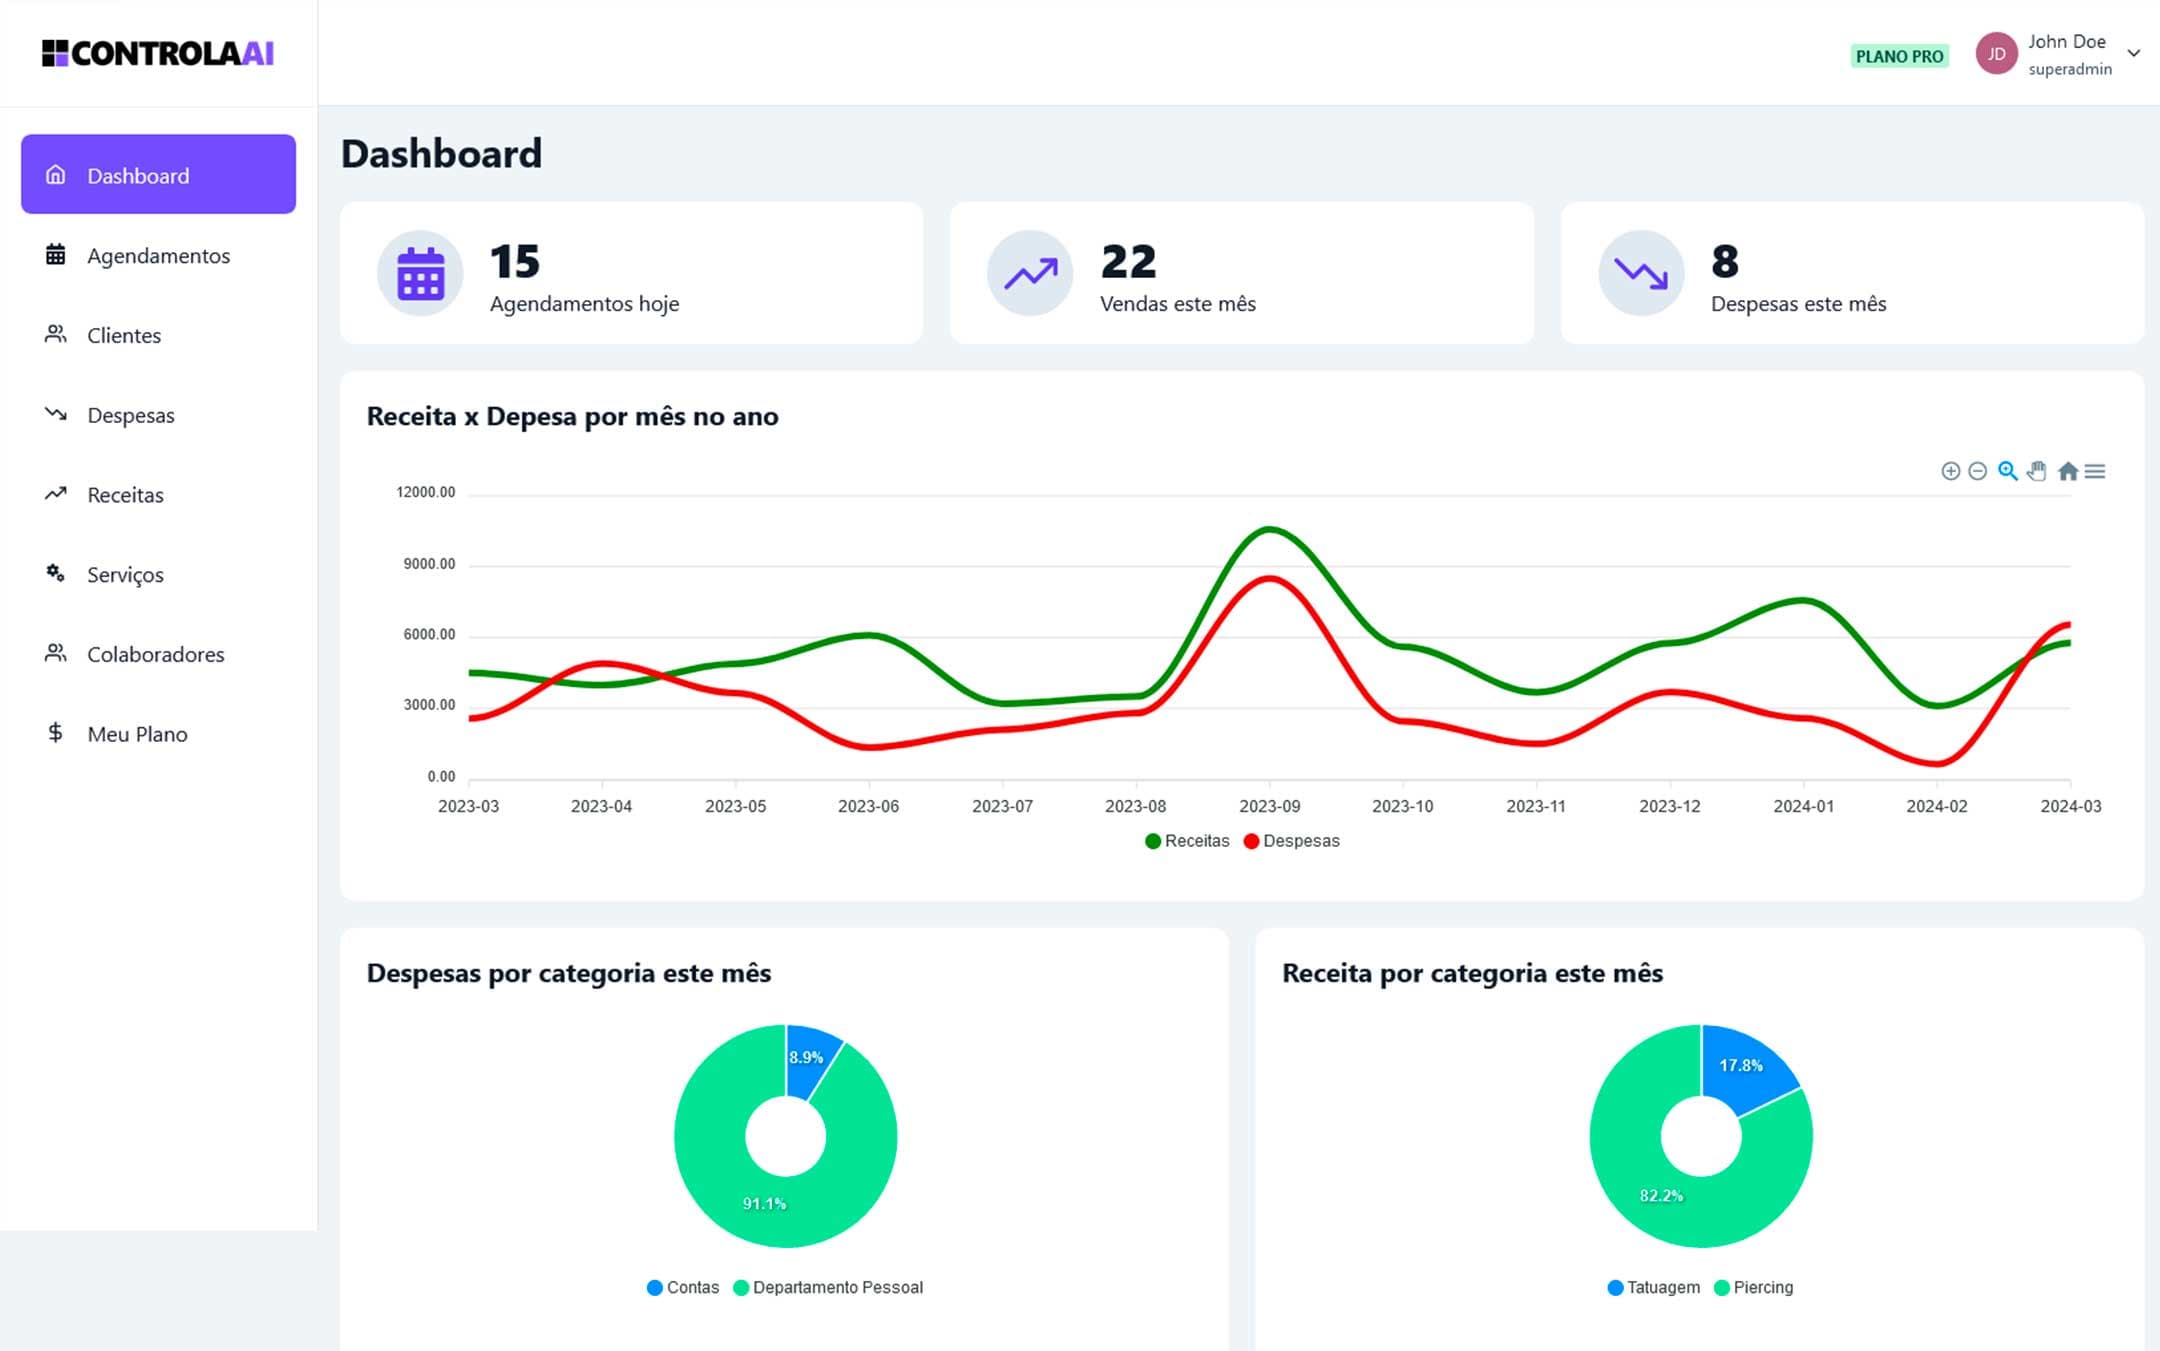
Task: Click the 'Receita por categoria este mês' heading
Action: click(x=1472, y=973)
